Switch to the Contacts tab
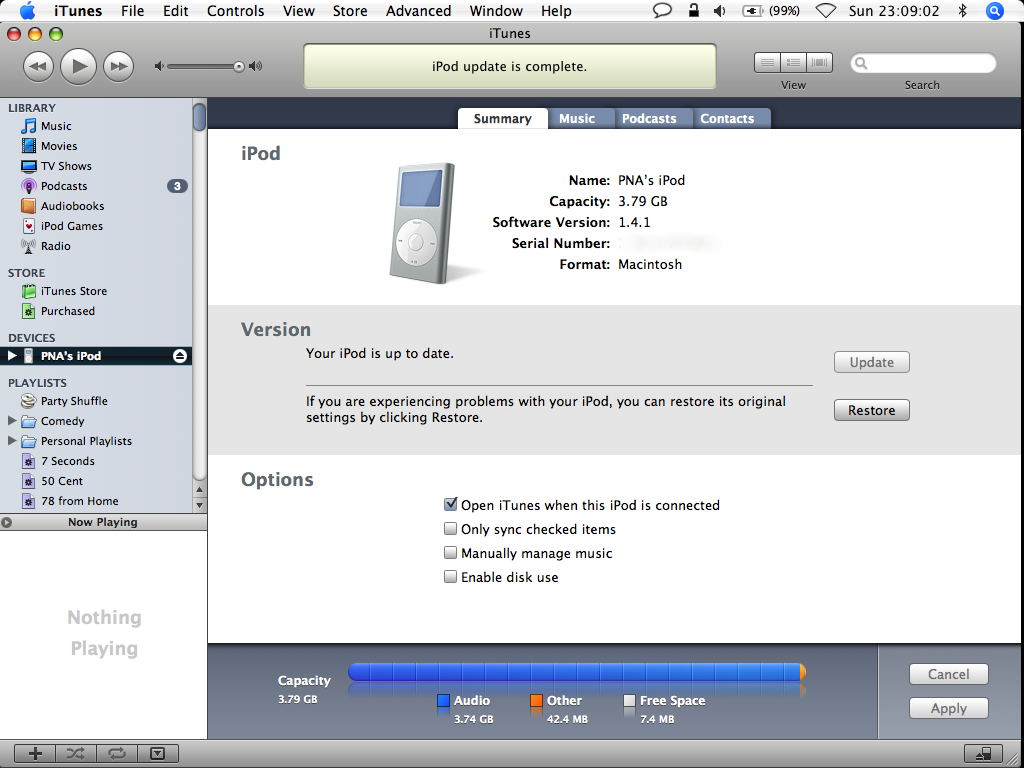Viewport: 1024px width, 768px height. [x=727, y=118]
